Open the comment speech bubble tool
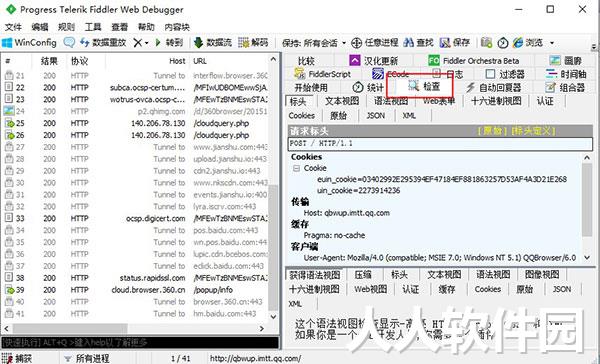The image size is (600, 364). coord(69,42)
